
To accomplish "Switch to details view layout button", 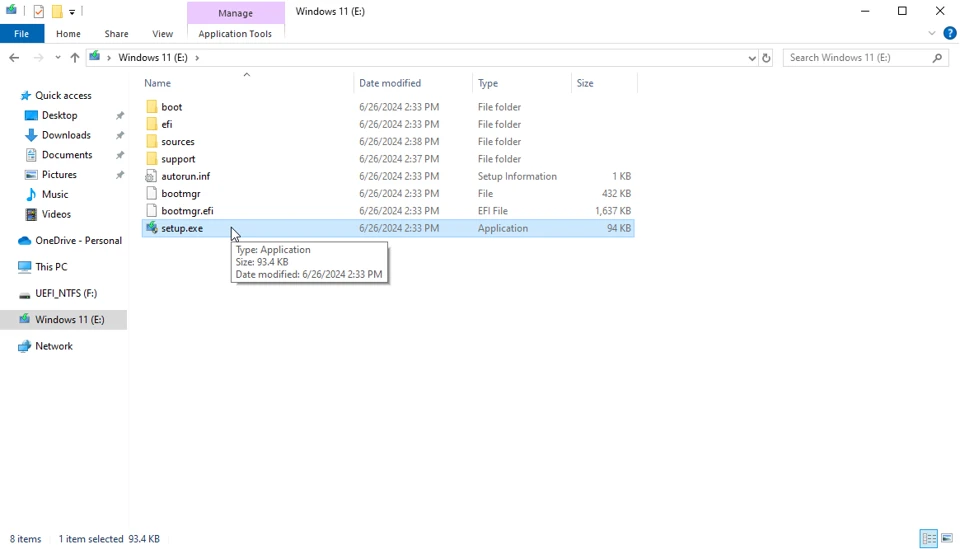I will [928, 539].
